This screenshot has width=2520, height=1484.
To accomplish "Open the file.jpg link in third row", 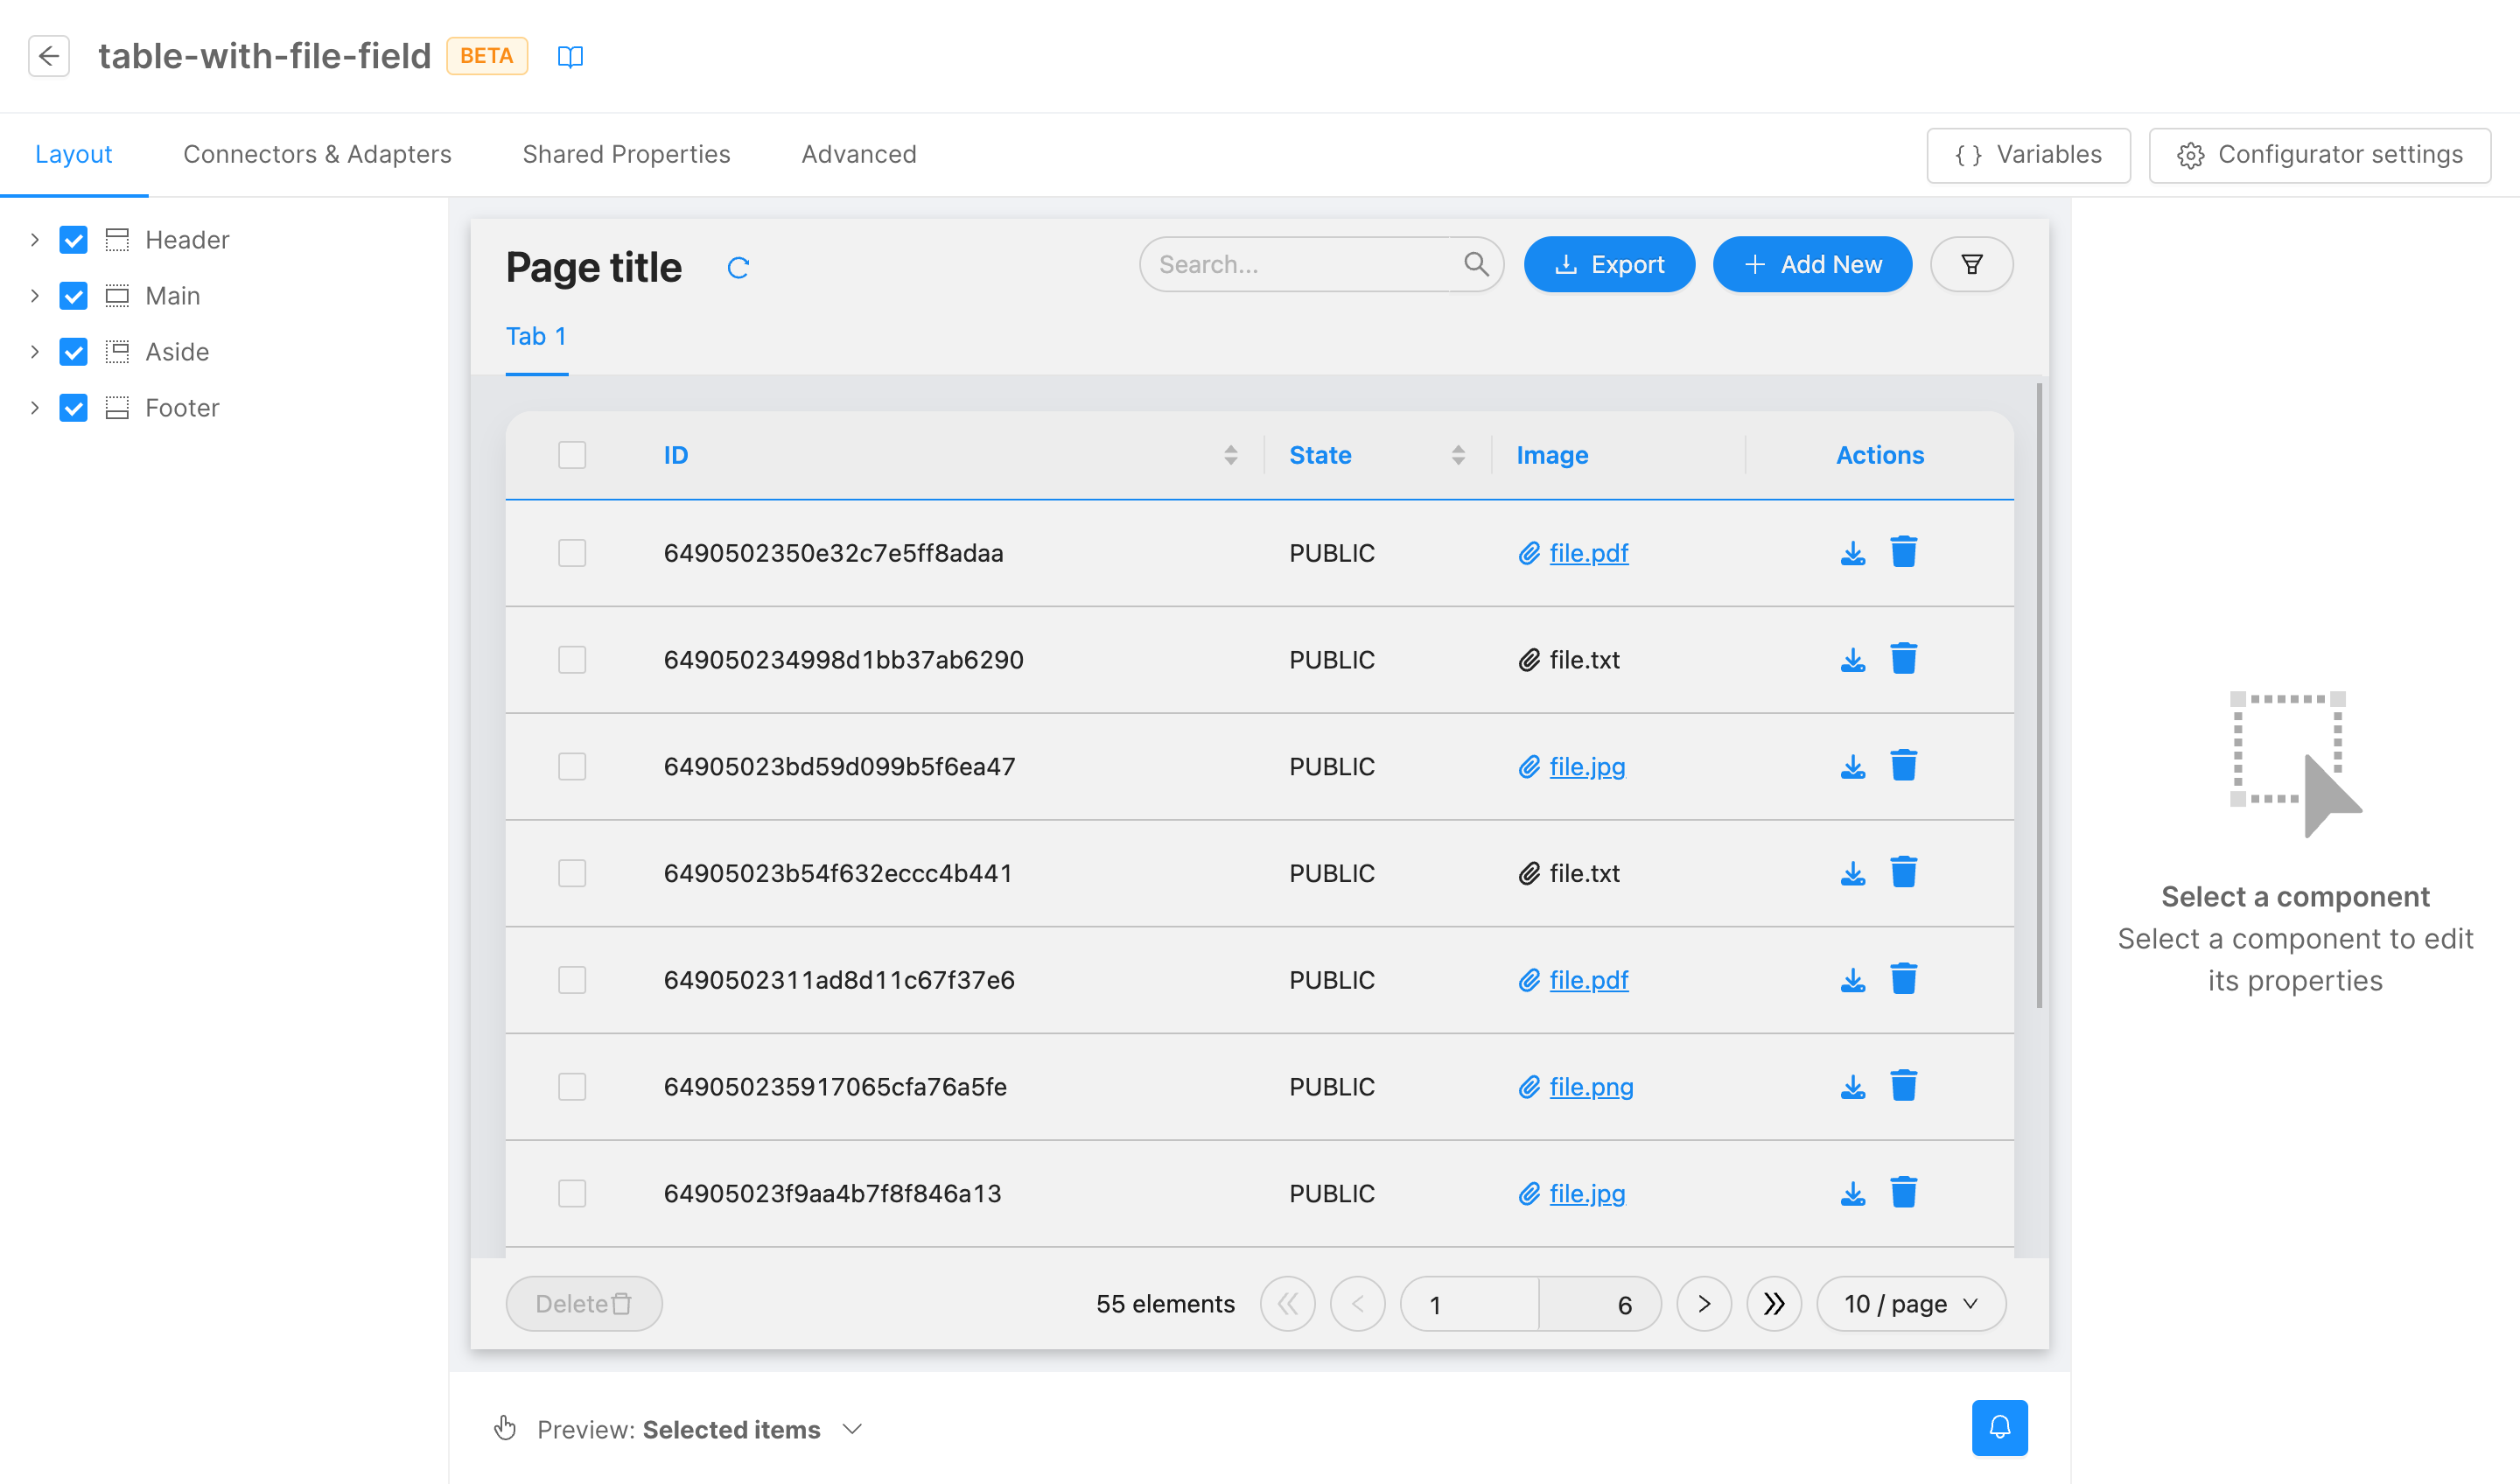I will 1587,766.
